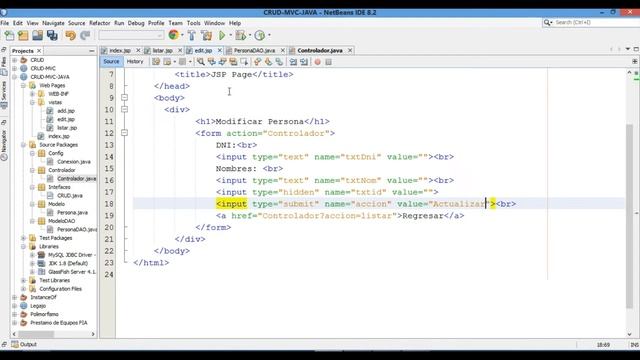Toggle the fold marker on line 9
This screenshot has width=640, height=360.
[x=124, y=98]
